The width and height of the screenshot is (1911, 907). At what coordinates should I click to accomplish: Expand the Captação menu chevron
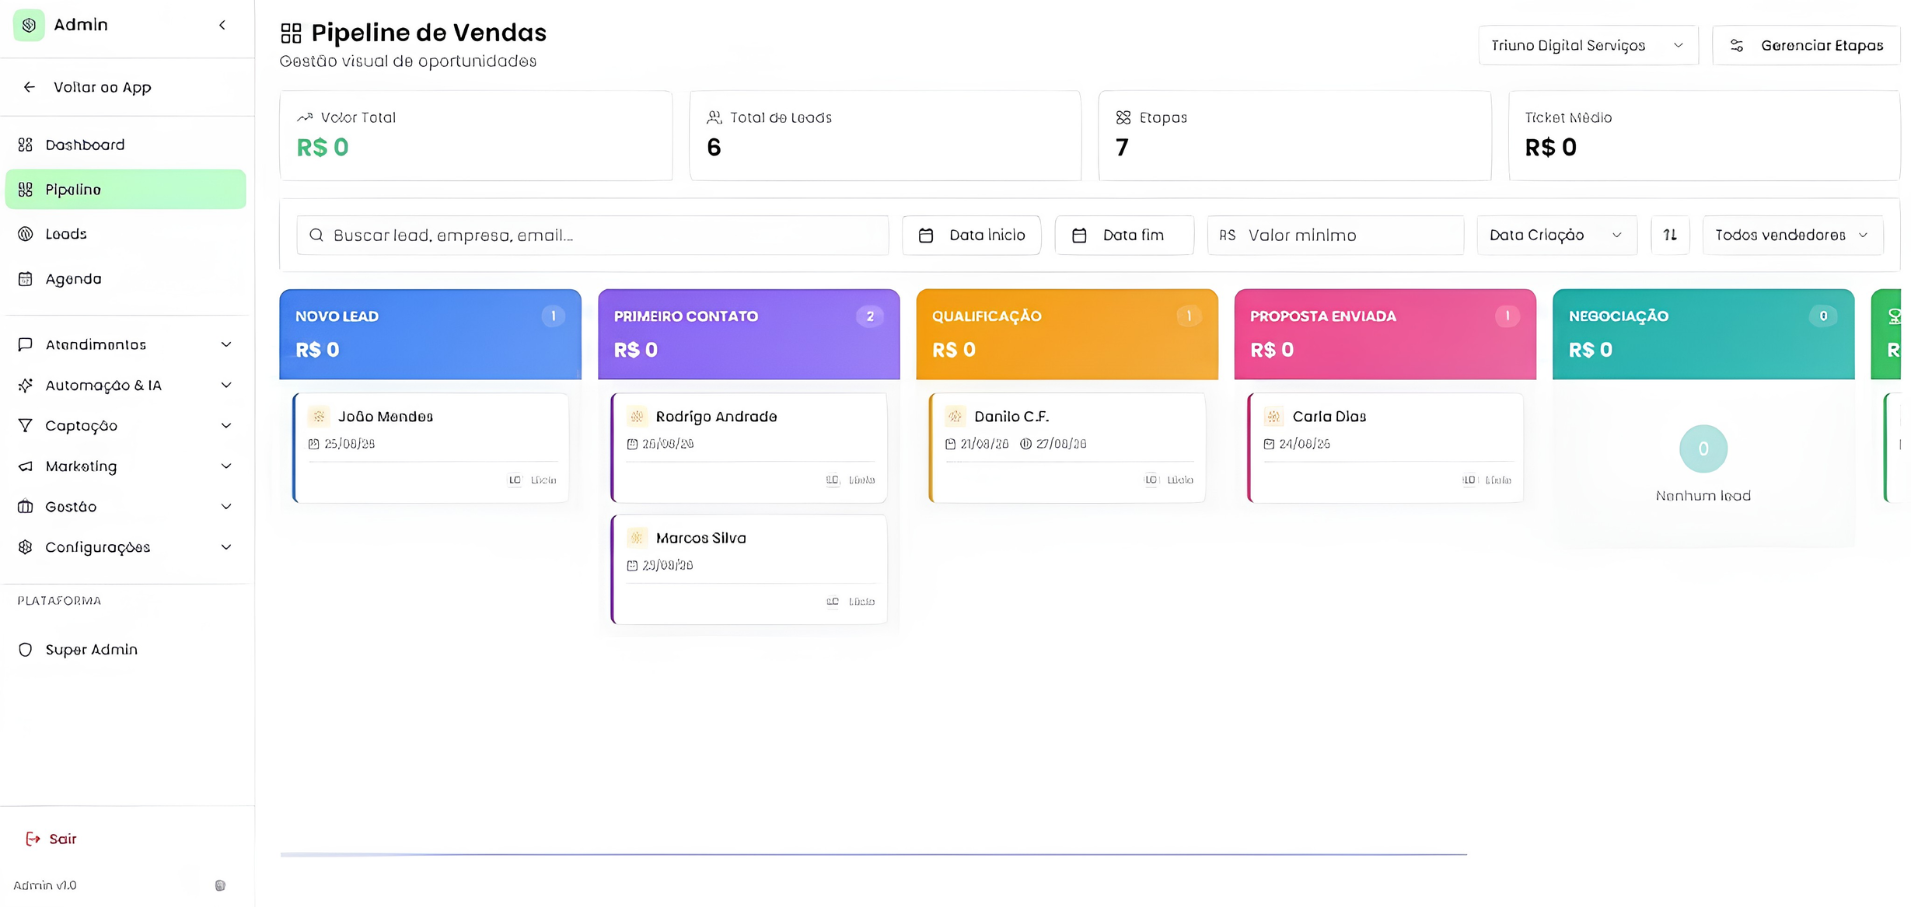click(x=226, y=426)
